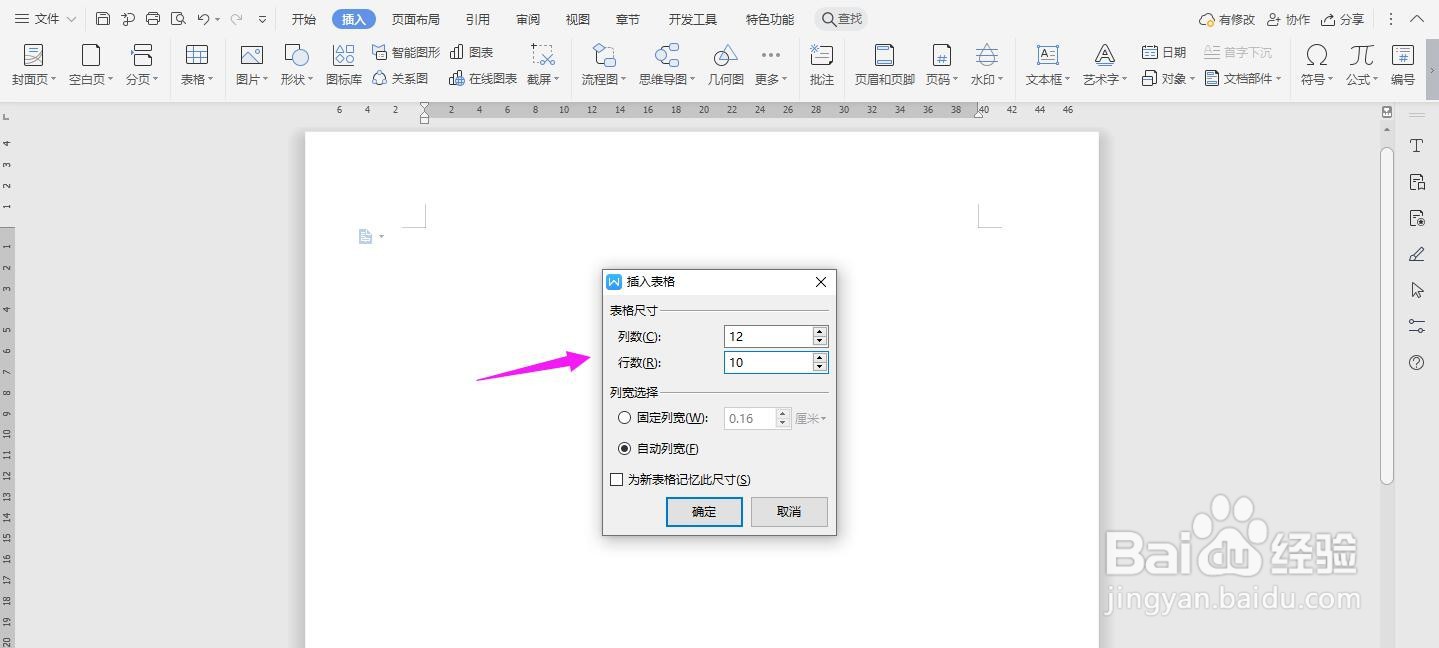Switch to the 开始 tab
The height and width of the screenshot is (648, 1439).
[304, 19]
